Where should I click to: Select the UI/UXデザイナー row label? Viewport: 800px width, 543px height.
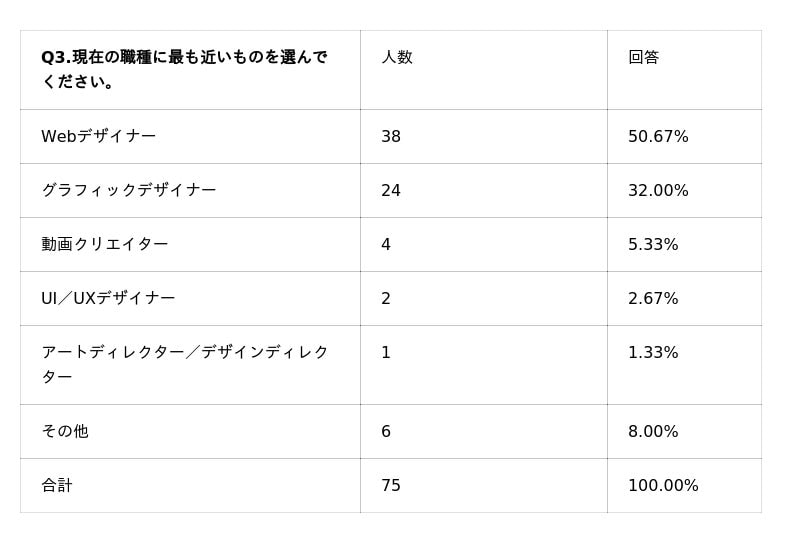(108, 298)
